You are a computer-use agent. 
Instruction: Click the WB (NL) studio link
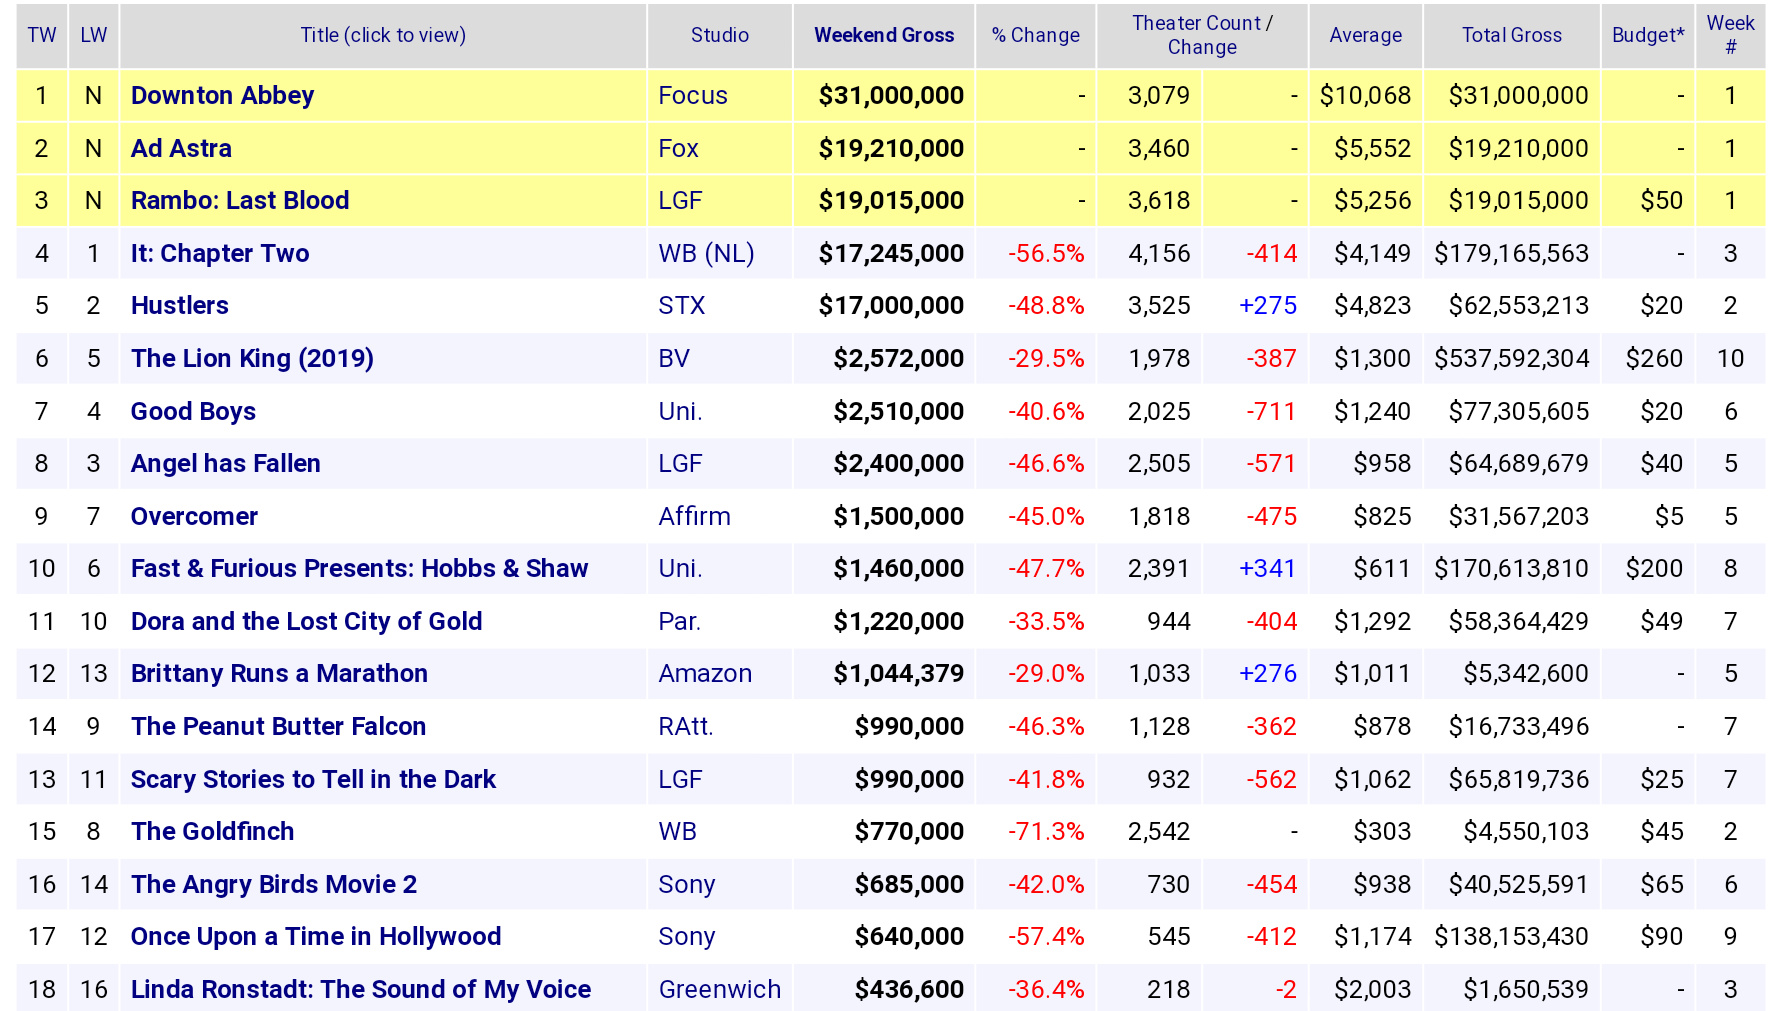[x=706, y=254]
